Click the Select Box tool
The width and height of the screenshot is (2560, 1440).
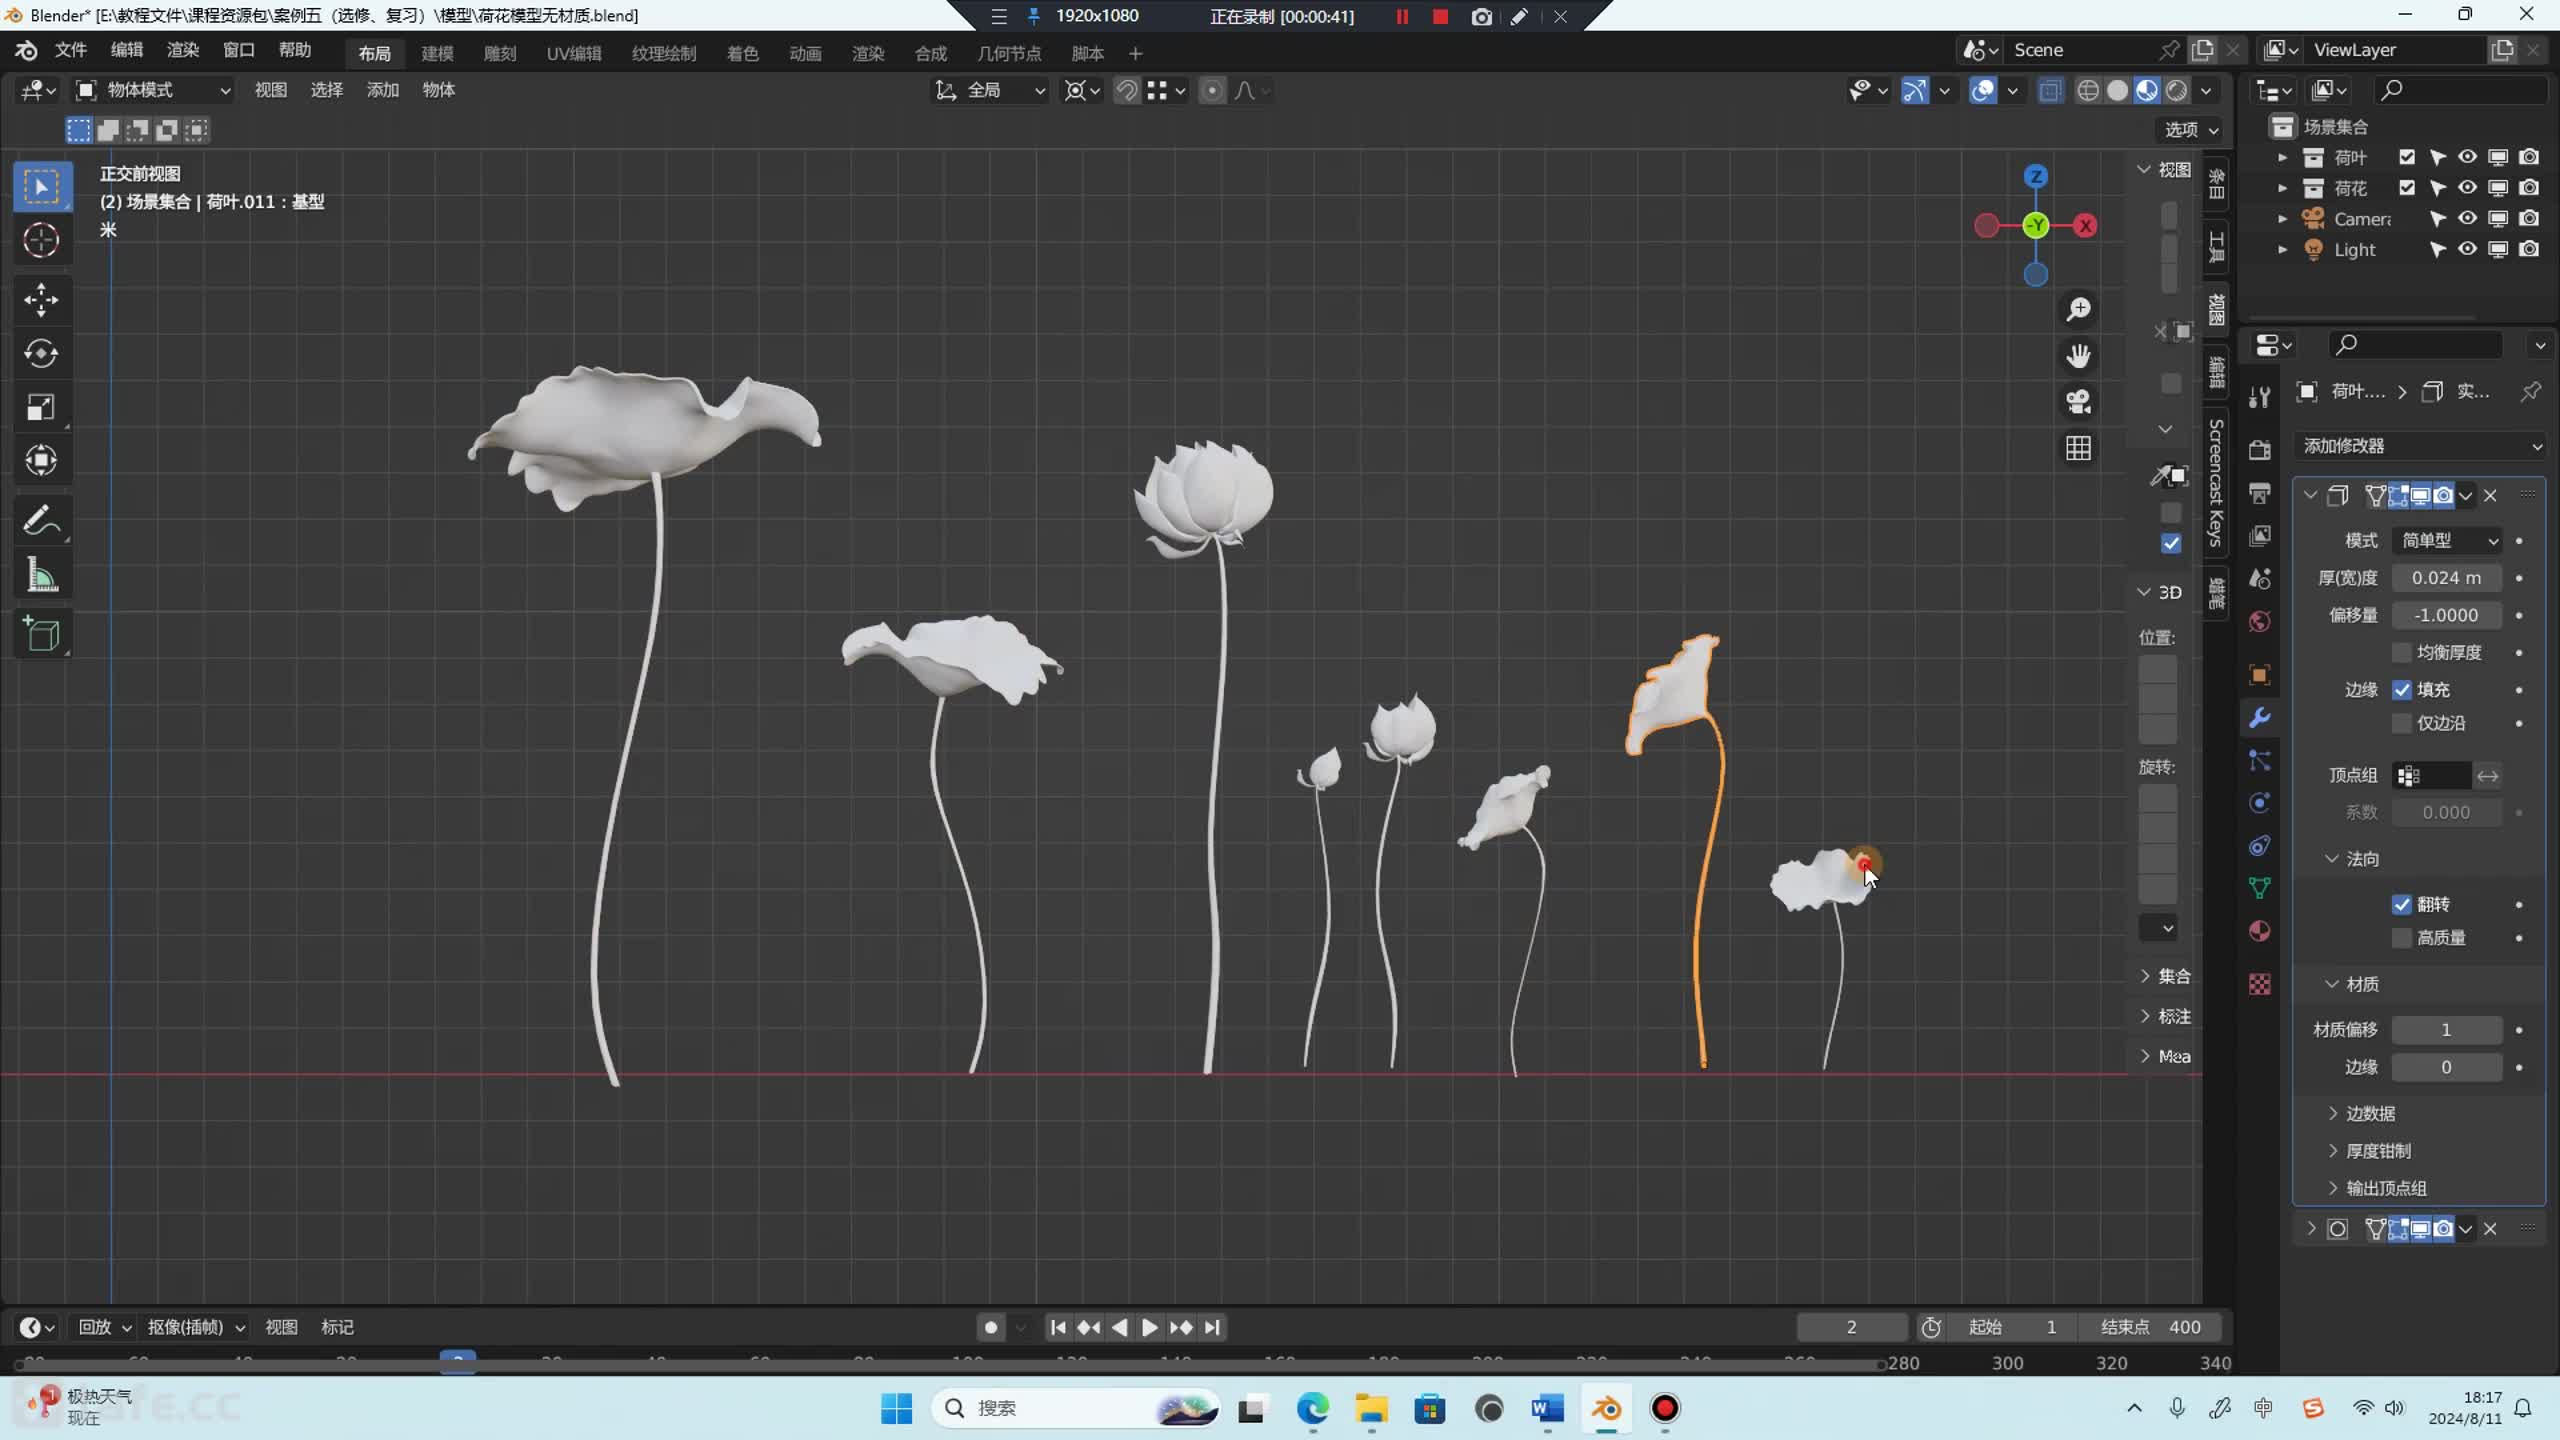[41, 186]
